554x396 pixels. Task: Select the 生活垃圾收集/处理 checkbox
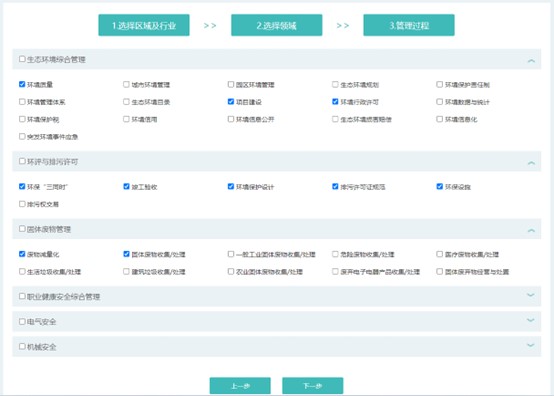[22, 271]
